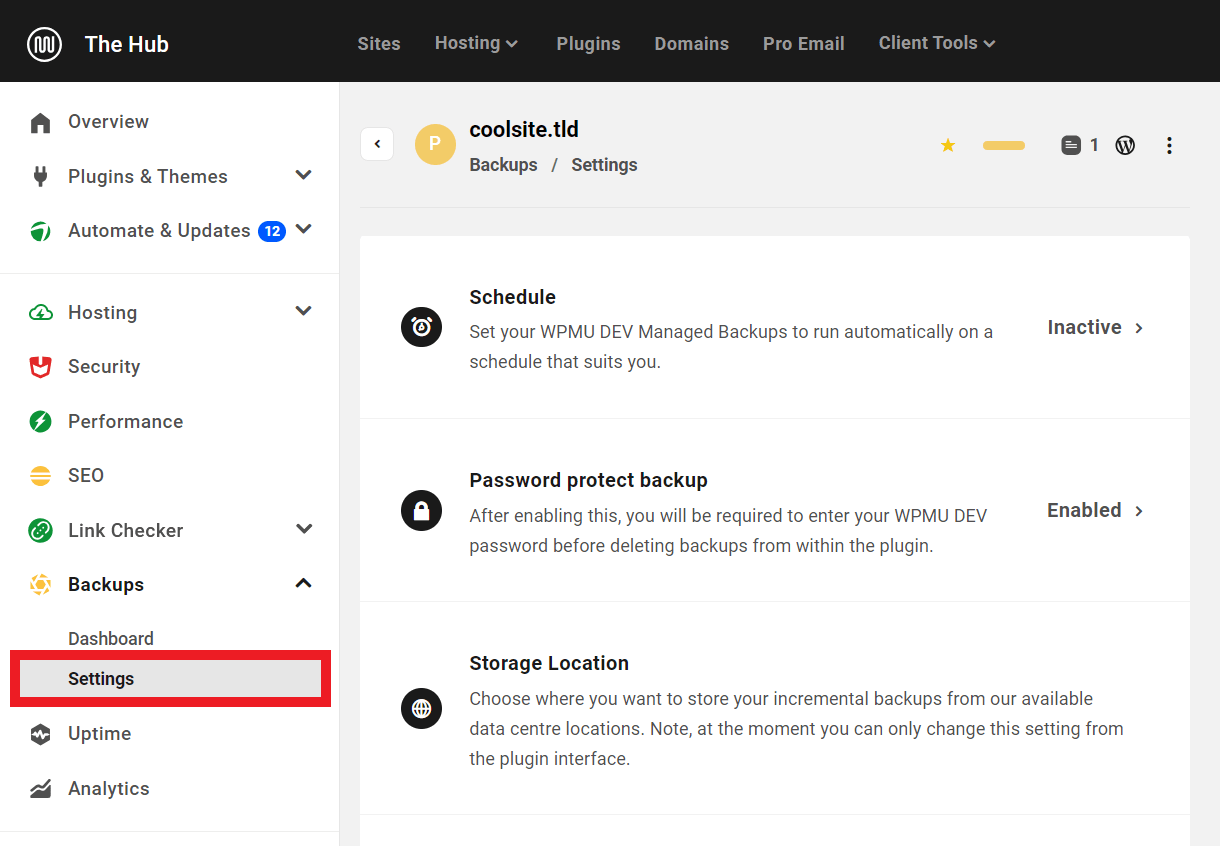The height and width of the screenshot is (846, 1220).
Task: Click the Password protect backup heading
Action: (x=588, y=480)
